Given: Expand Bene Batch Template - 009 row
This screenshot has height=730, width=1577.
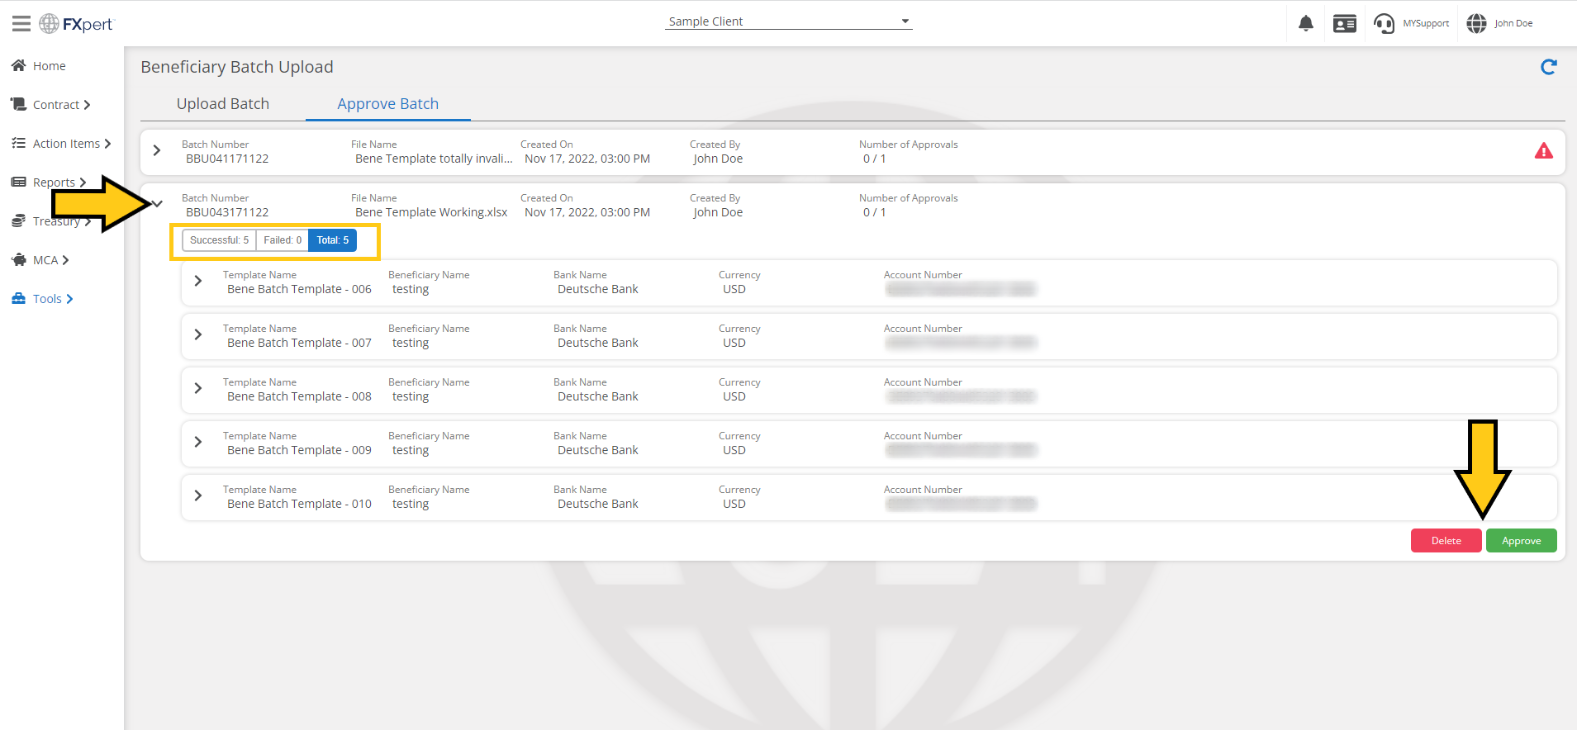Looking at the screenshot, I should [198, 442].
